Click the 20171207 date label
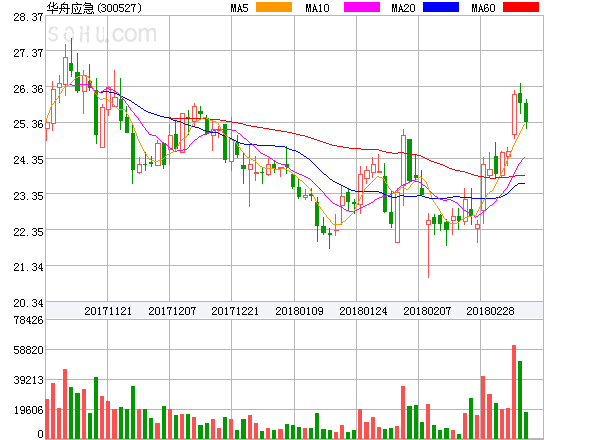Viewport: 600px width, 440px height. (172, 311)
